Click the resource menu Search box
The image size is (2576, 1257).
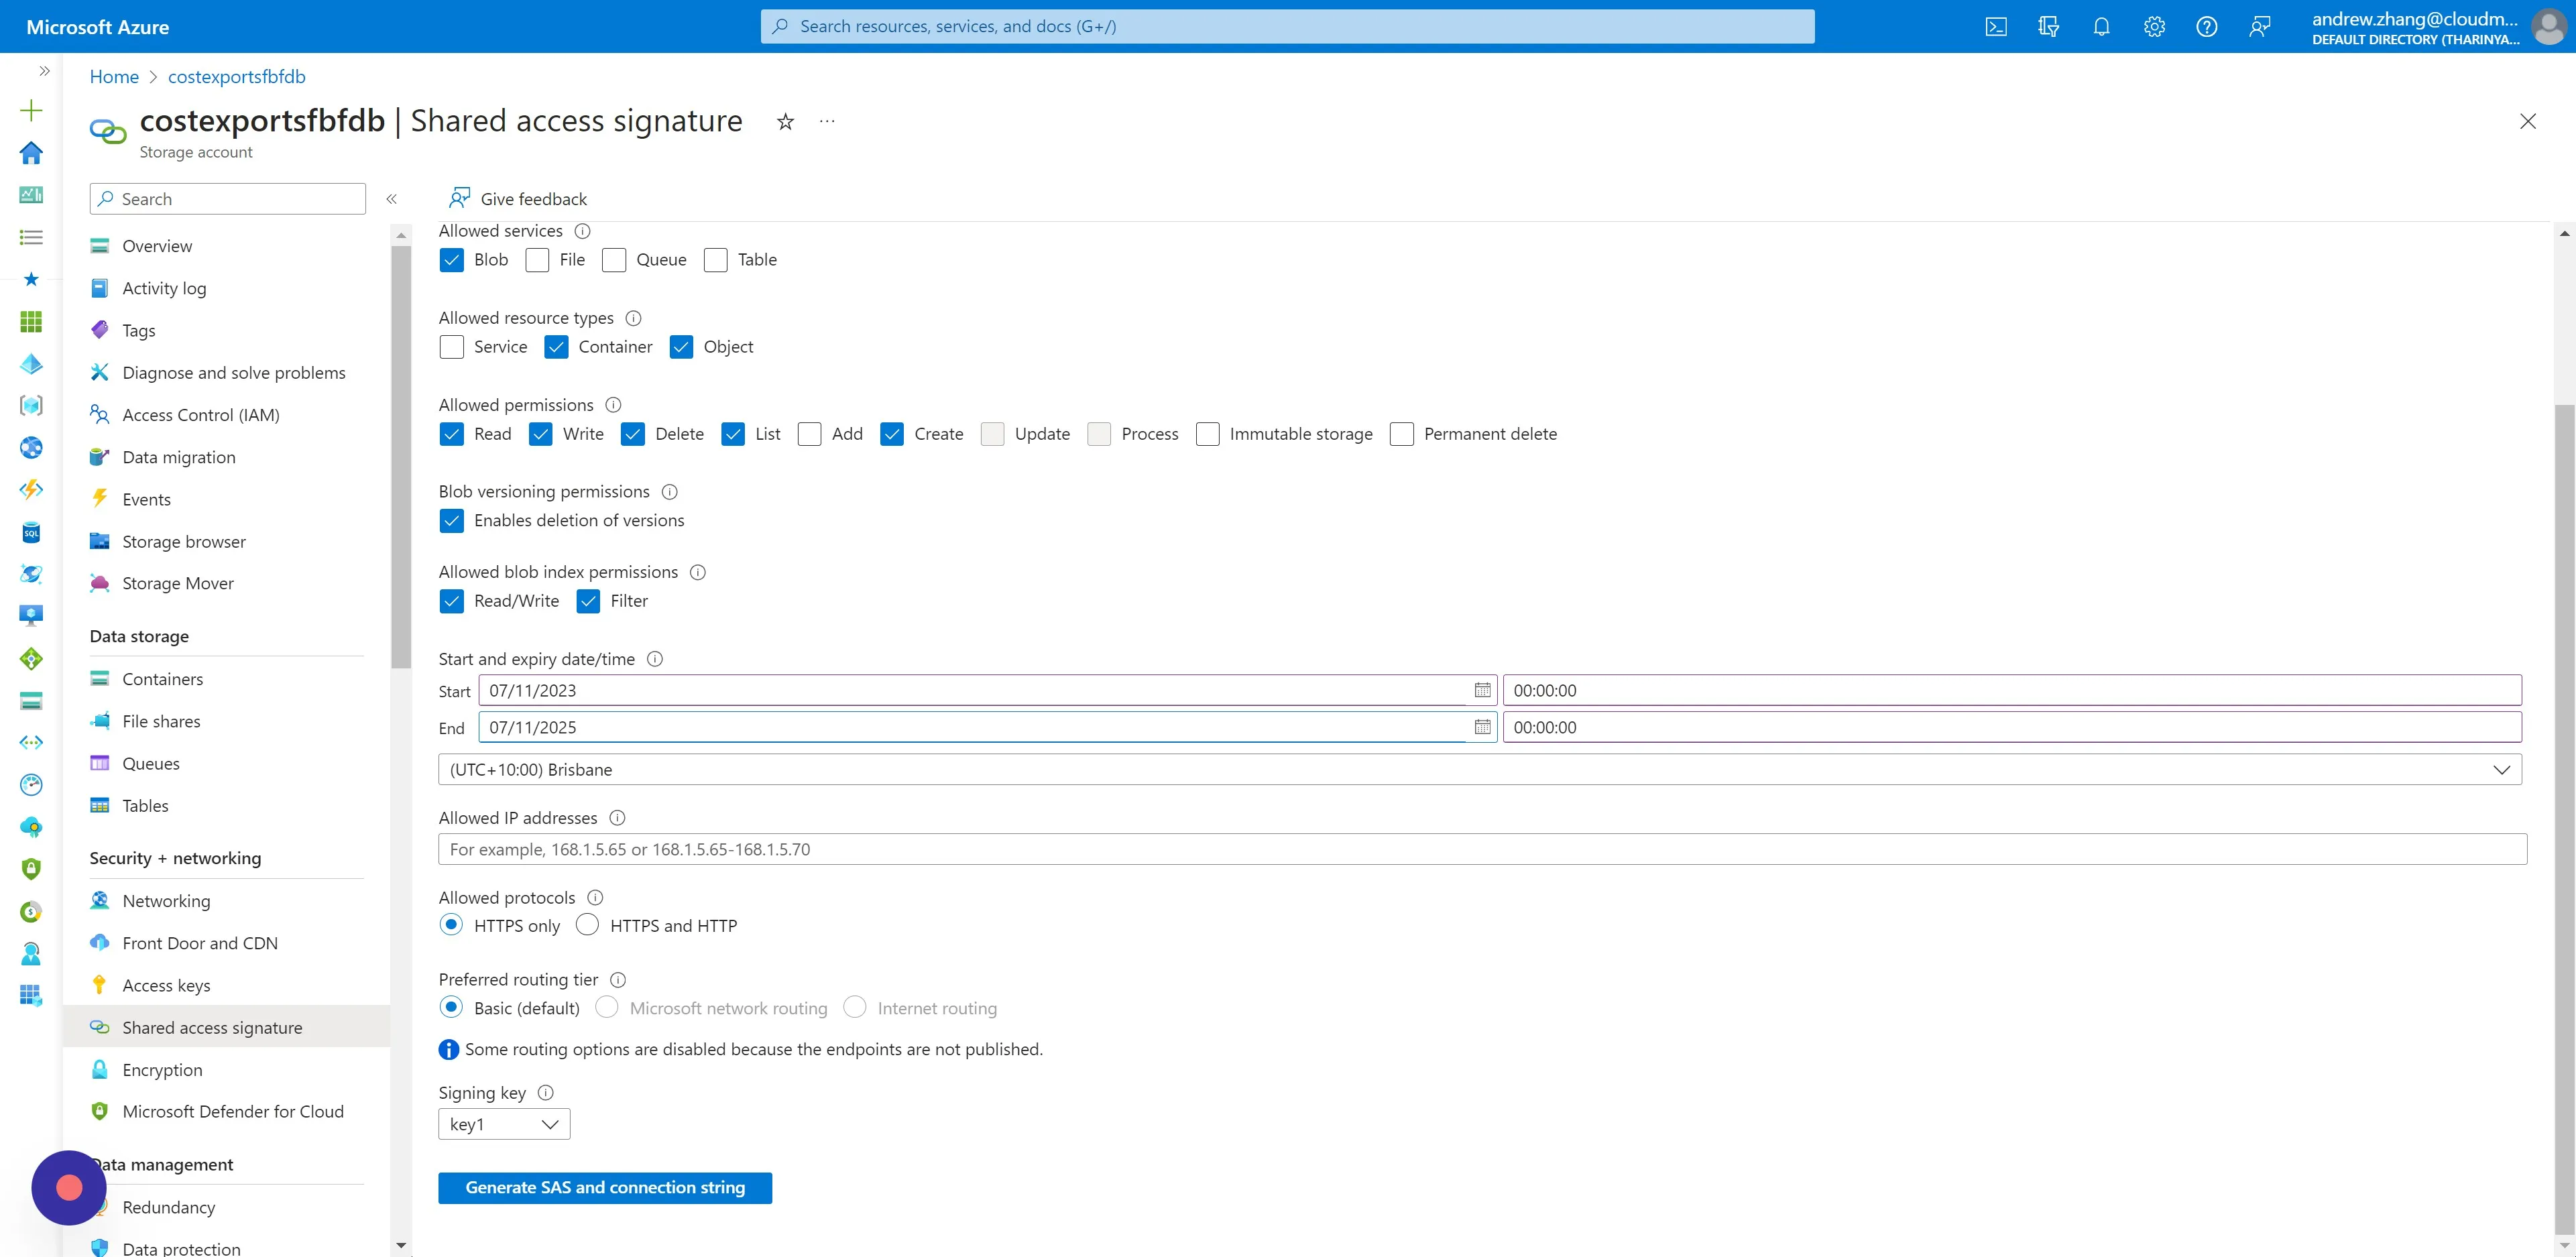(227, 199)
